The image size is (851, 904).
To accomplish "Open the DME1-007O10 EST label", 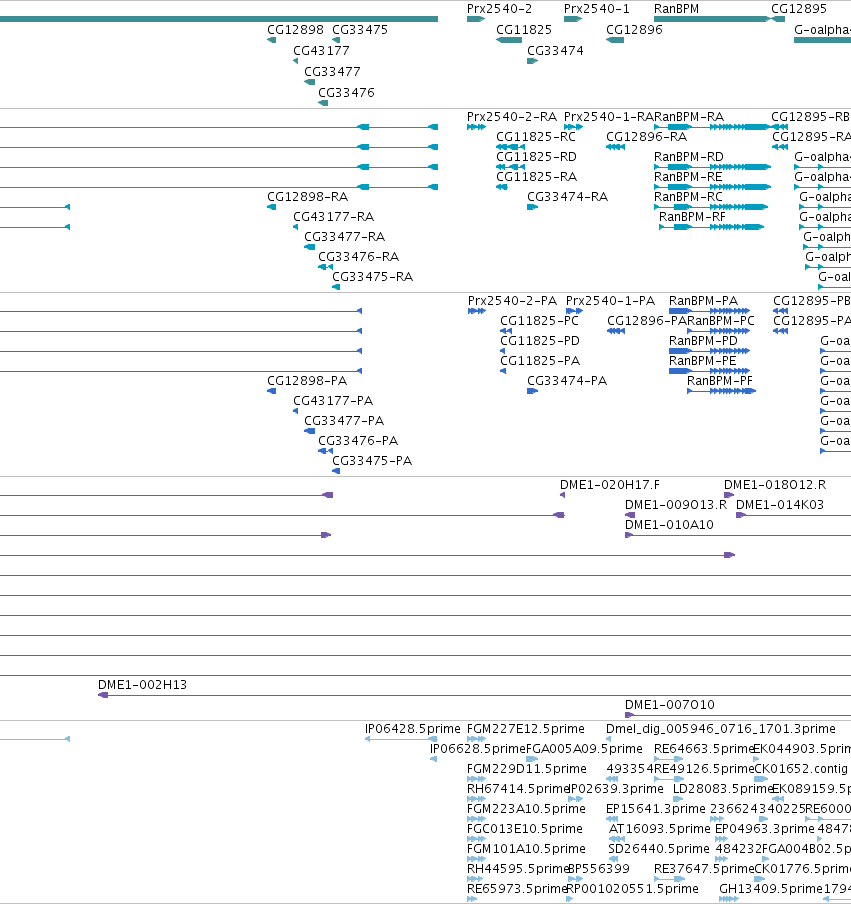I will pos(670,705).
